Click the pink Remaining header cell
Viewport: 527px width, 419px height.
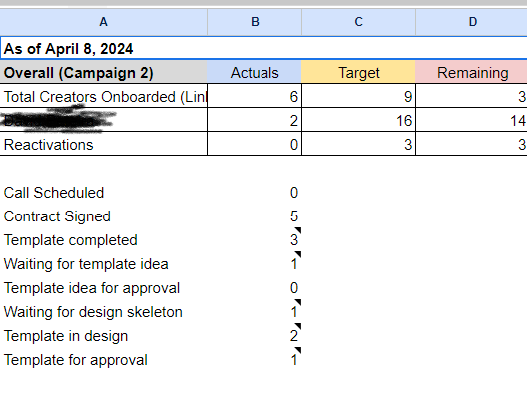pyautogui.click(x=472, y=73)
